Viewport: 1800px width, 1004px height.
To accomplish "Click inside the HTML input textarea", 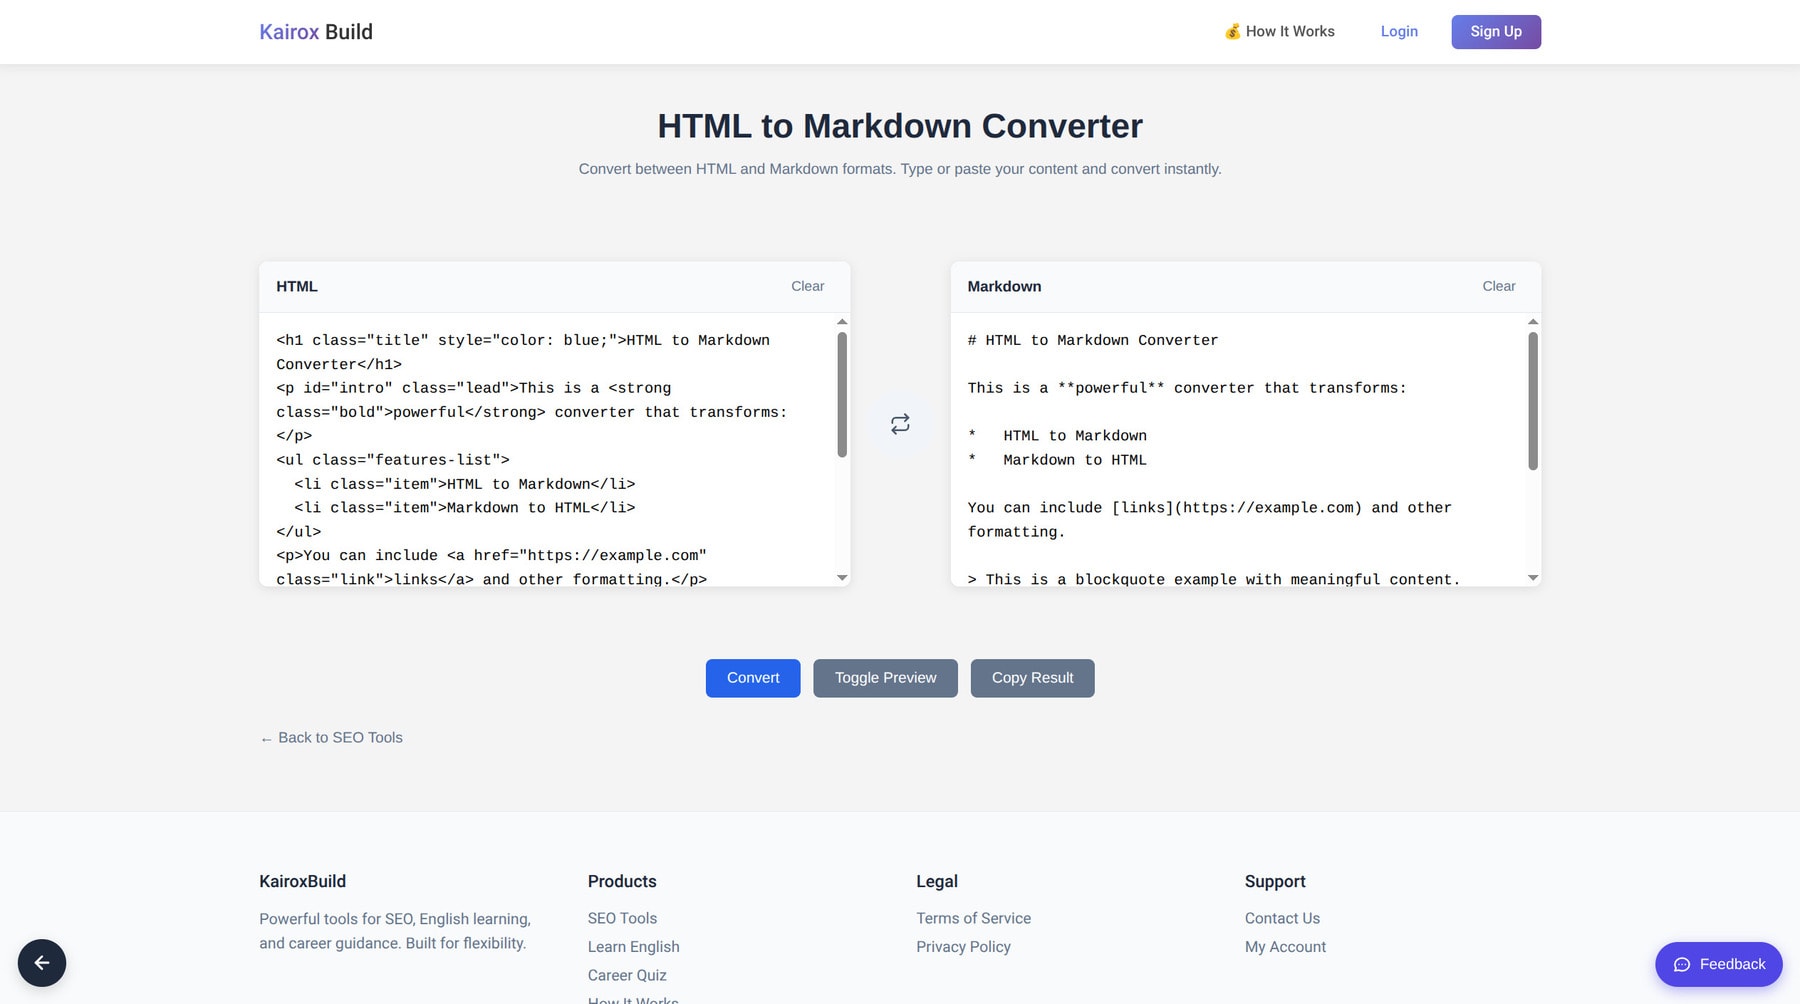I will pyautogui.click(x=550, y=450).
